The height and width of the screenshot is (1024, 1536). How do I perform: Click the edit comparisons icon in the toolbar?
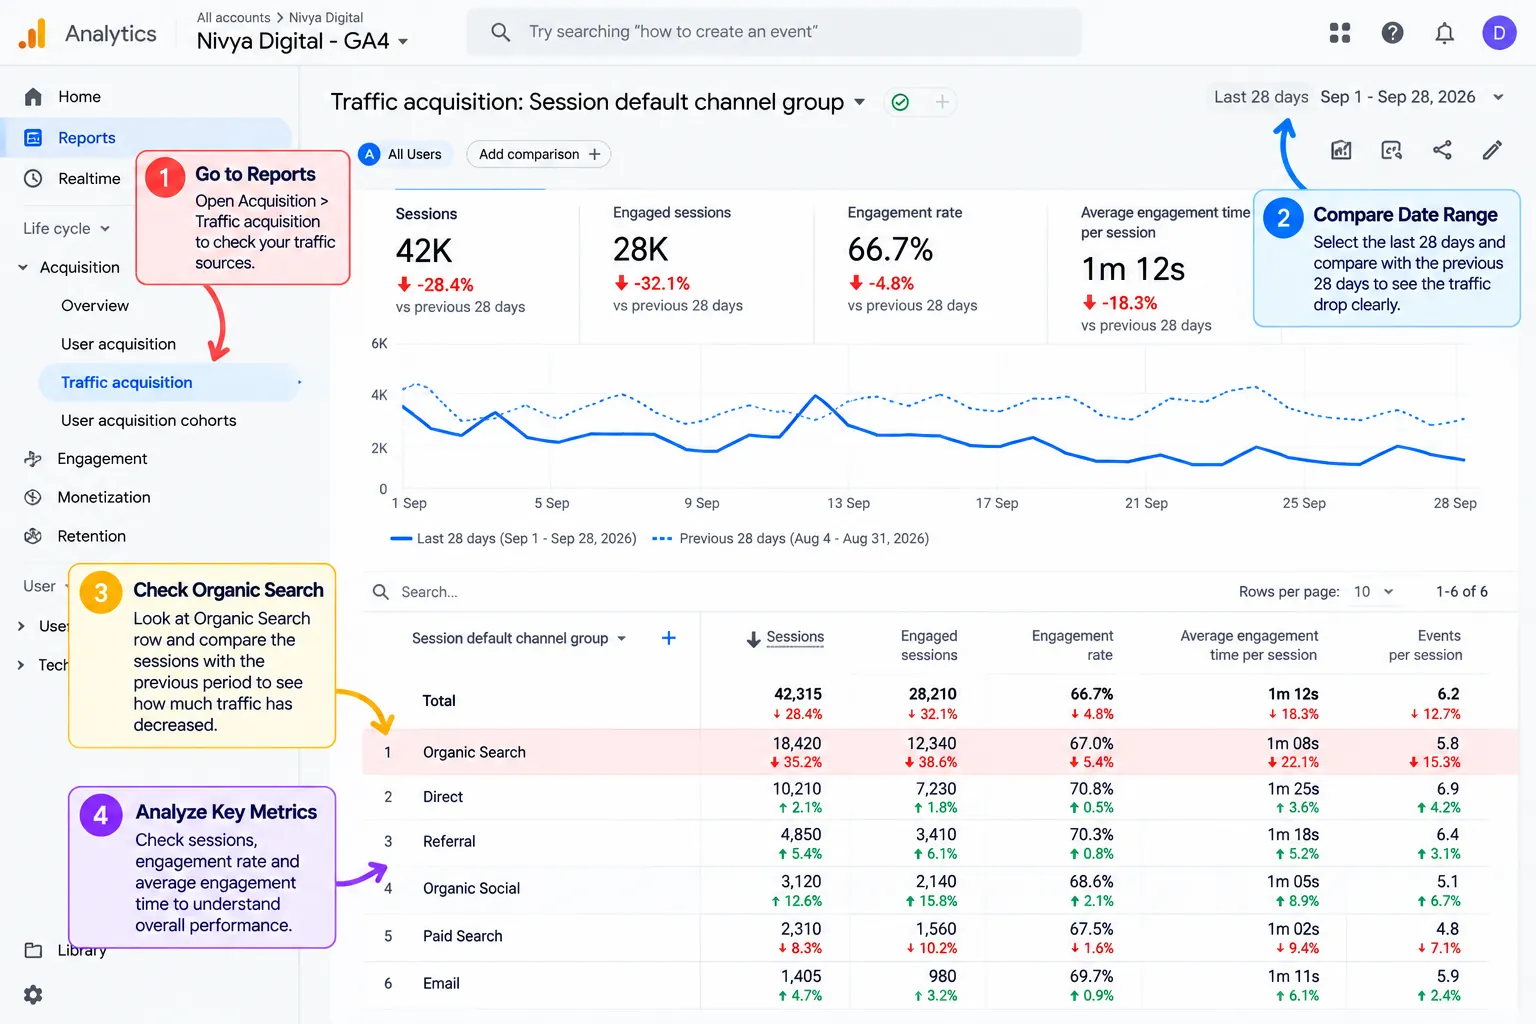pyautogui.click(x=1391, y=150)
